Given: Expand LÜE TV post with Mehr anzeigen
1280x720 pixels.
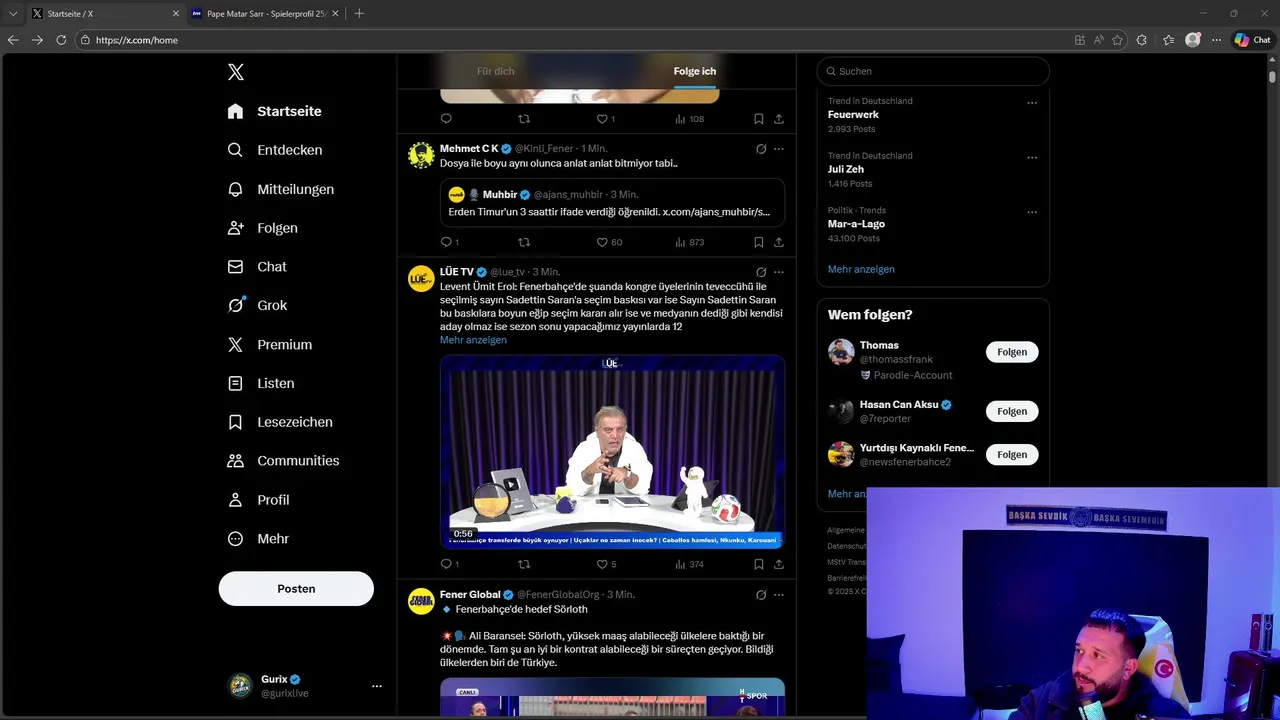Looking at the screenshot, I should click(473, 340).
